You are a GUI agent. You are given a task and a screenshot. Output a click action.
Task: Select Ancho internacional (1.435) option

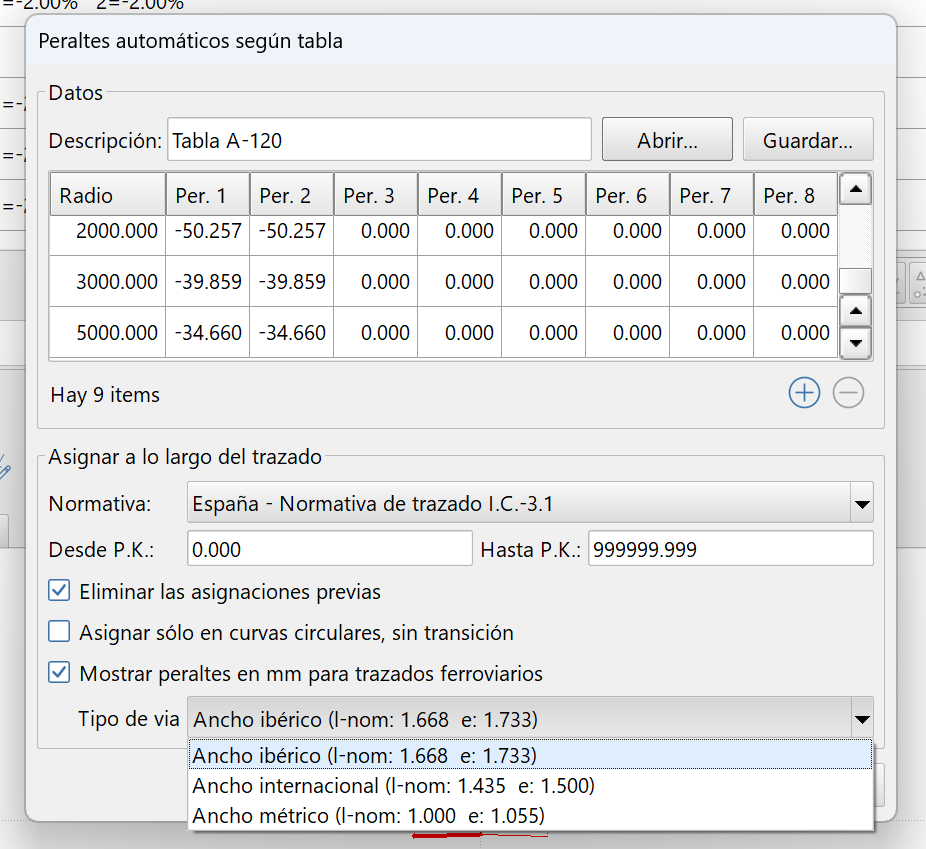pos(530,785)
